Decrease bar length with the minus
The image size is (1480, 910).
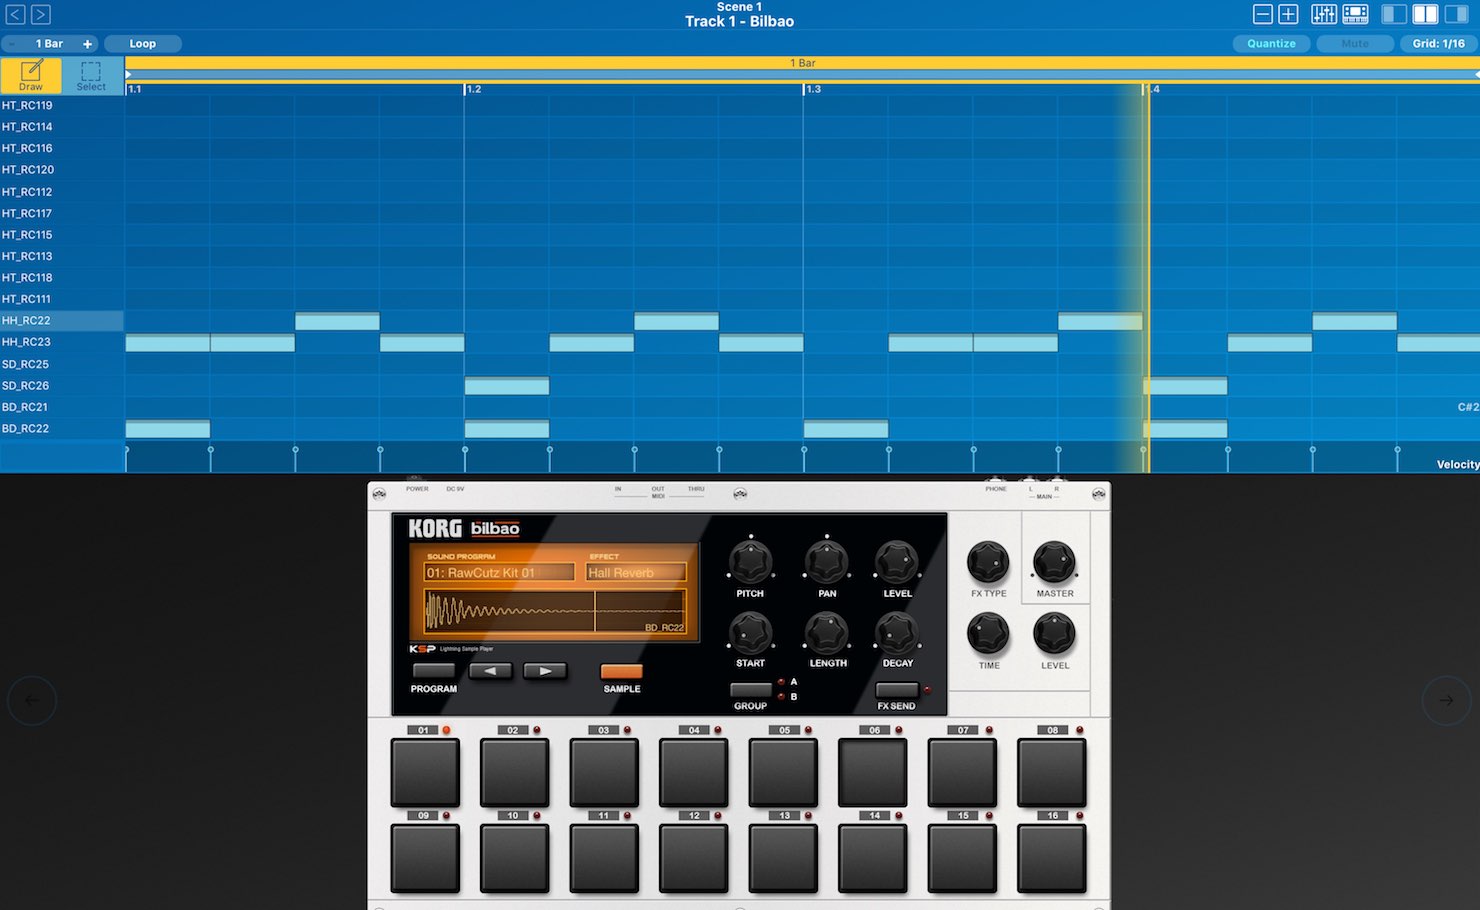(11, 44)
